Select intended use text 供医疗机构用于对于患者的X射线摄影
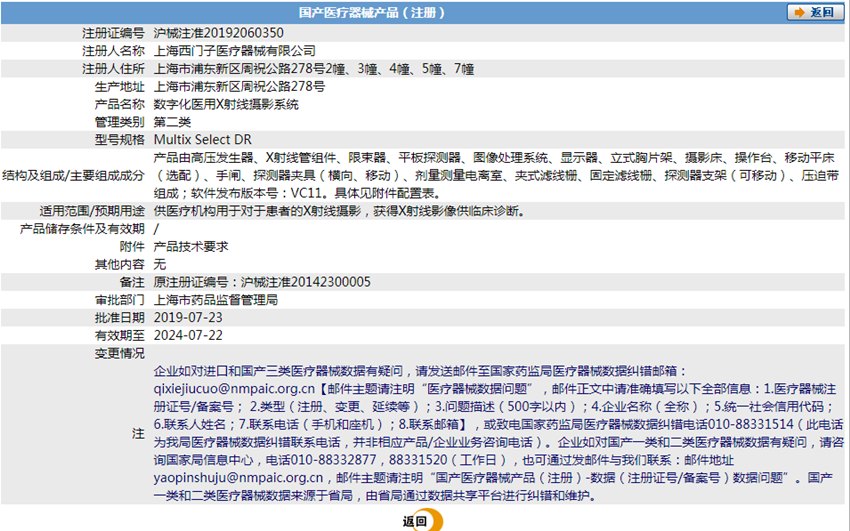This screenshot has width=850, height=531. click(x=257, y=211)
